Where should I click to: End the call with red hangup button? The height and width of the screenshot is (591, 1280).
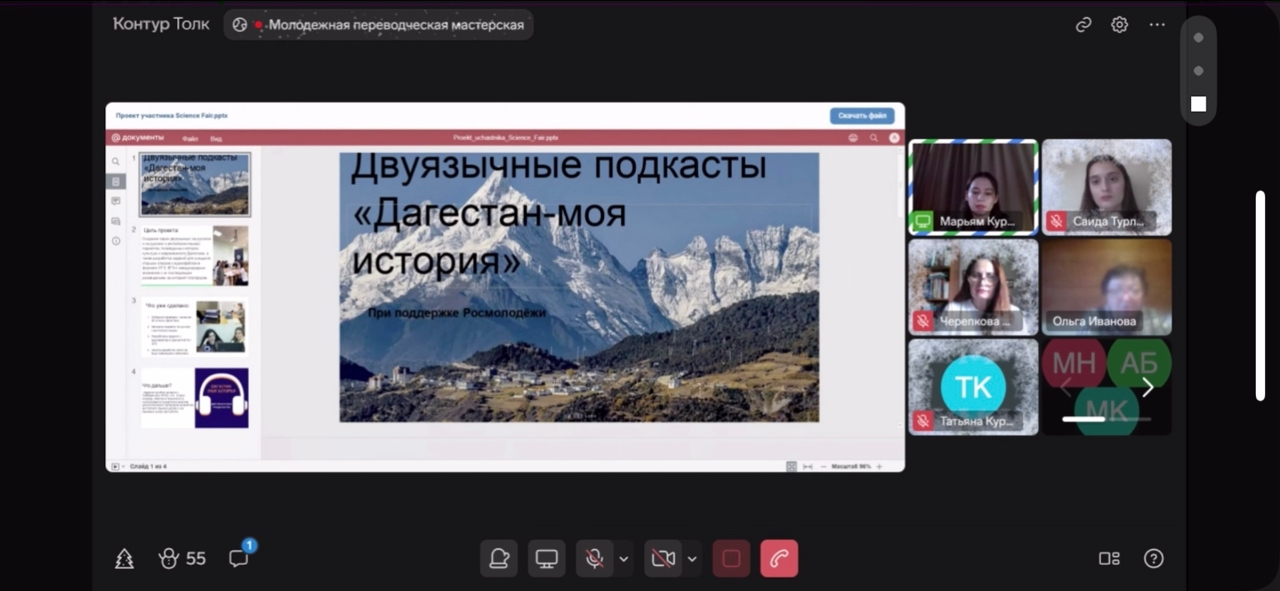[779, 558]
